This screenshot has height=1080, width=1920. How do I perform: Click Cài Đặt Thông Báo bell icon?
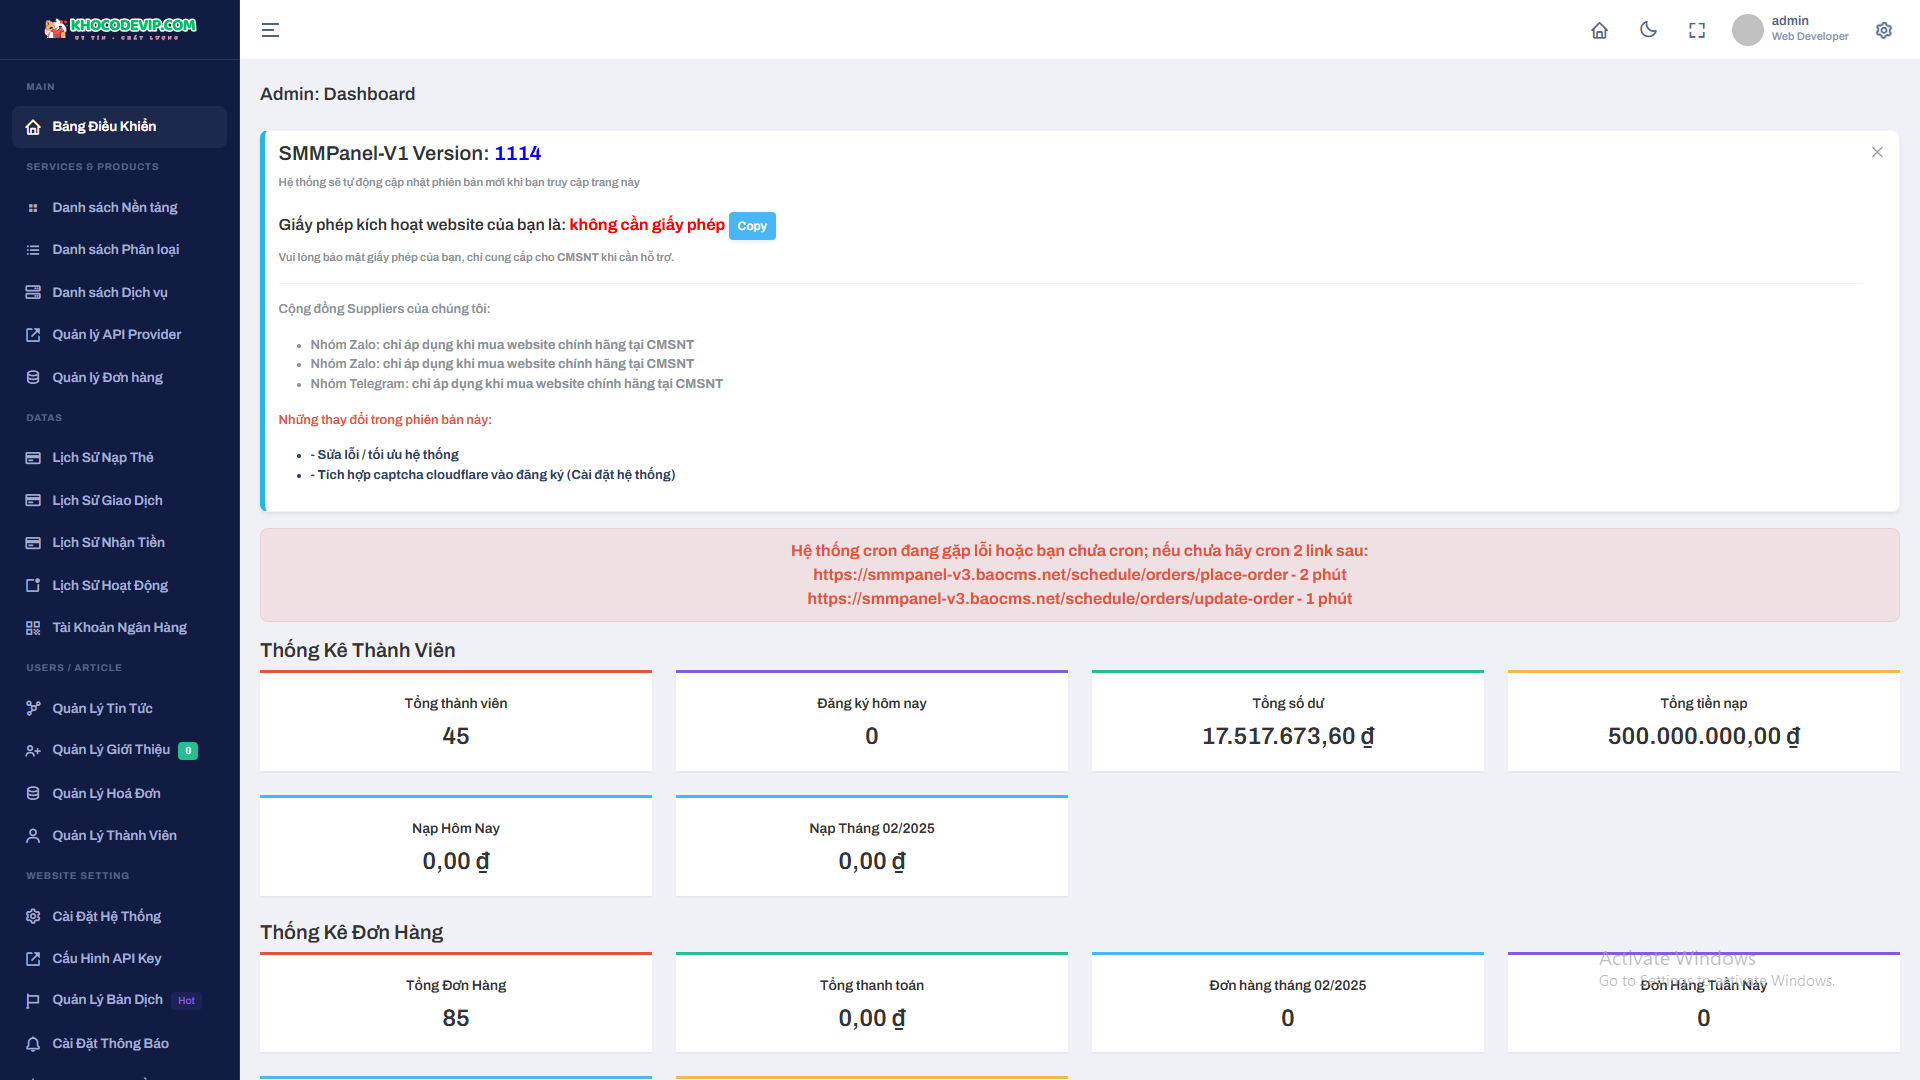coord(33,1044)
